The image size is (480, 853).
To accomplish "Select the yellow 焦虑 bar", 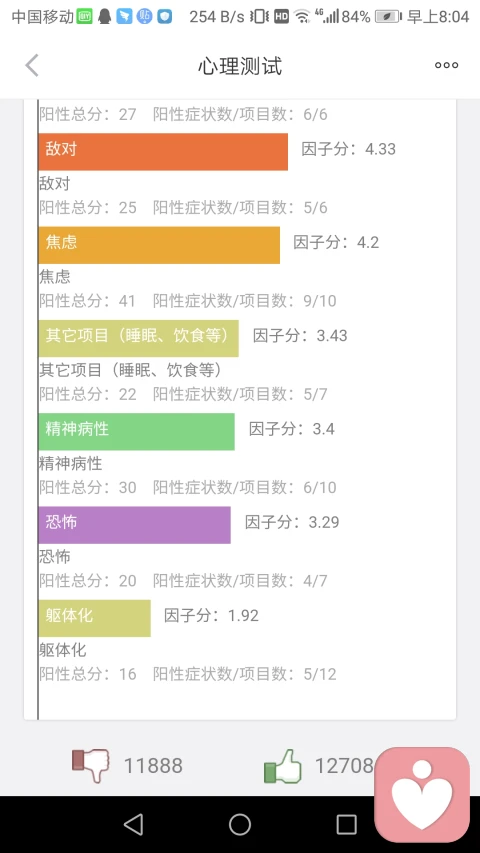I will pyautogui.click(x=159, y=245).
